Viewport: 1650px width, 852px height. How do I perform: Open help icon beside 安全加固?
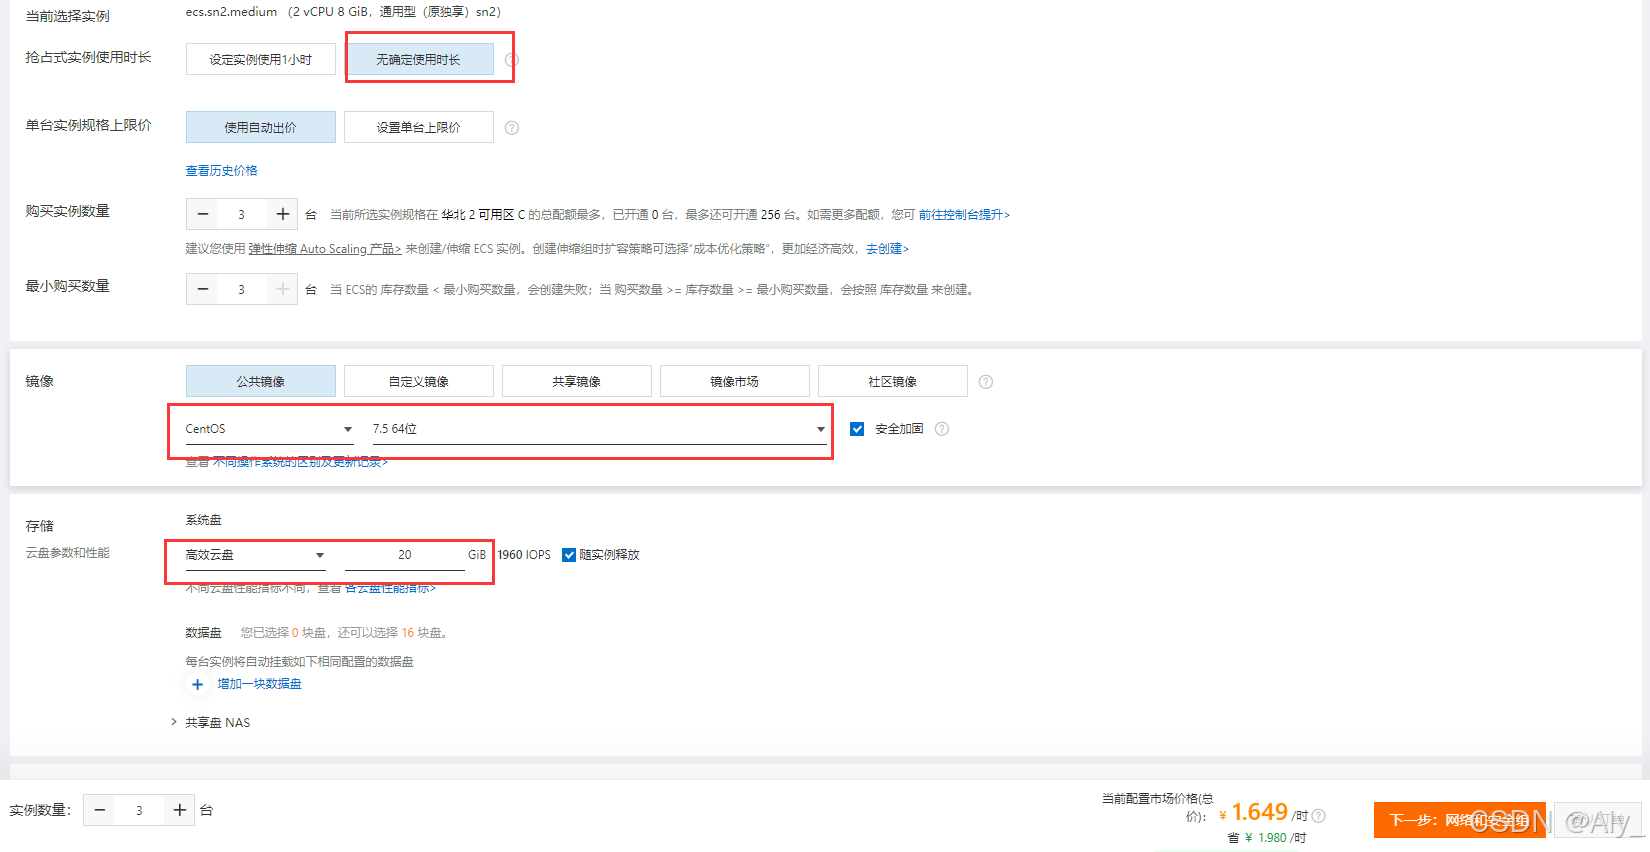[942, 429]
